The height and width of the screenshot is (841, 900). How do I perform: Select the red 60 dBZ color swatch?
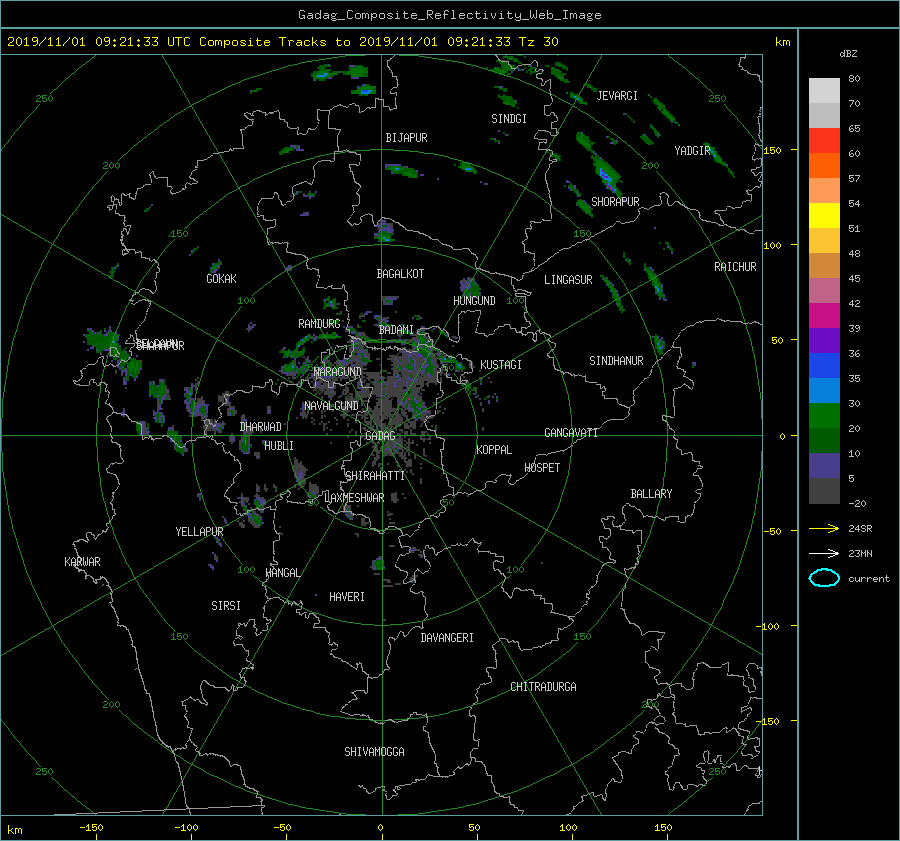(824, 141)
